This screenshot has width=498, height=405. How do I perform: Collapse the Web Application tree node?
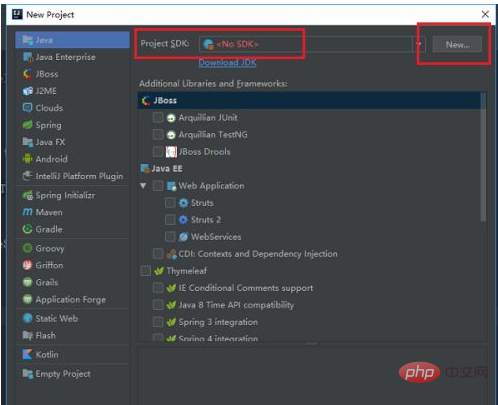tap(143, 186)
